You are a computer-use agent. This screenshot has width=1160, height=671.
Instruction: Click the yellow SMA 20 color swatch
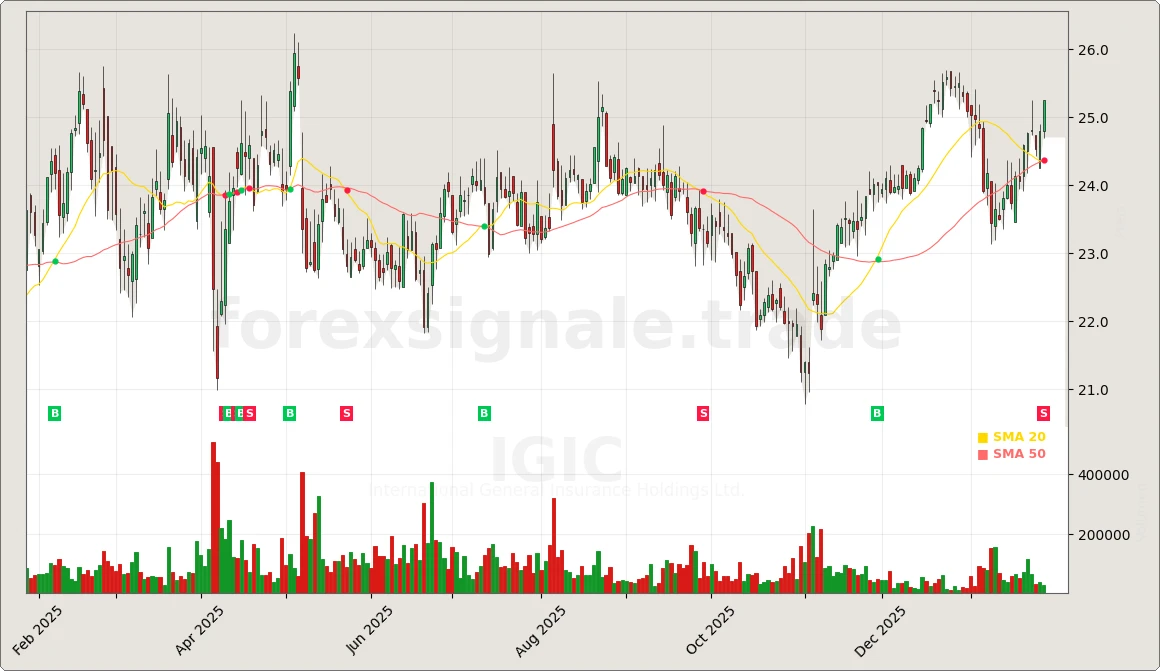[x=981, y=437]
